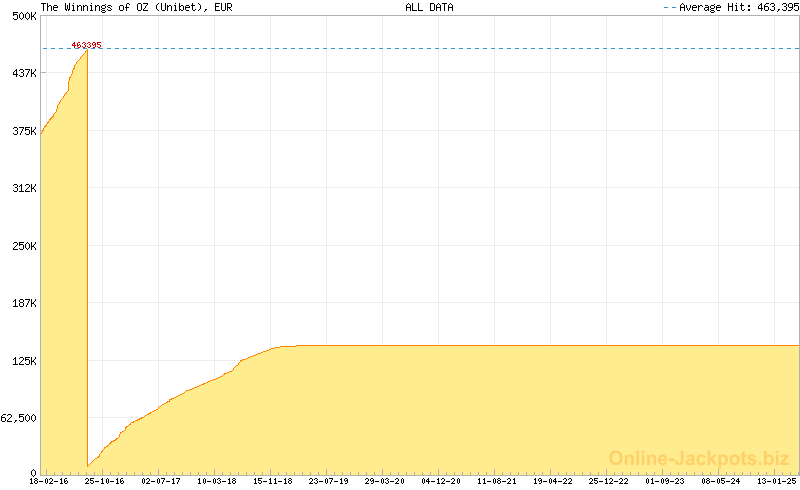Viewport: 800px width, 490px height.
Task: Click the 29-03-20 x-axis date label
Action: click(384, 481)
